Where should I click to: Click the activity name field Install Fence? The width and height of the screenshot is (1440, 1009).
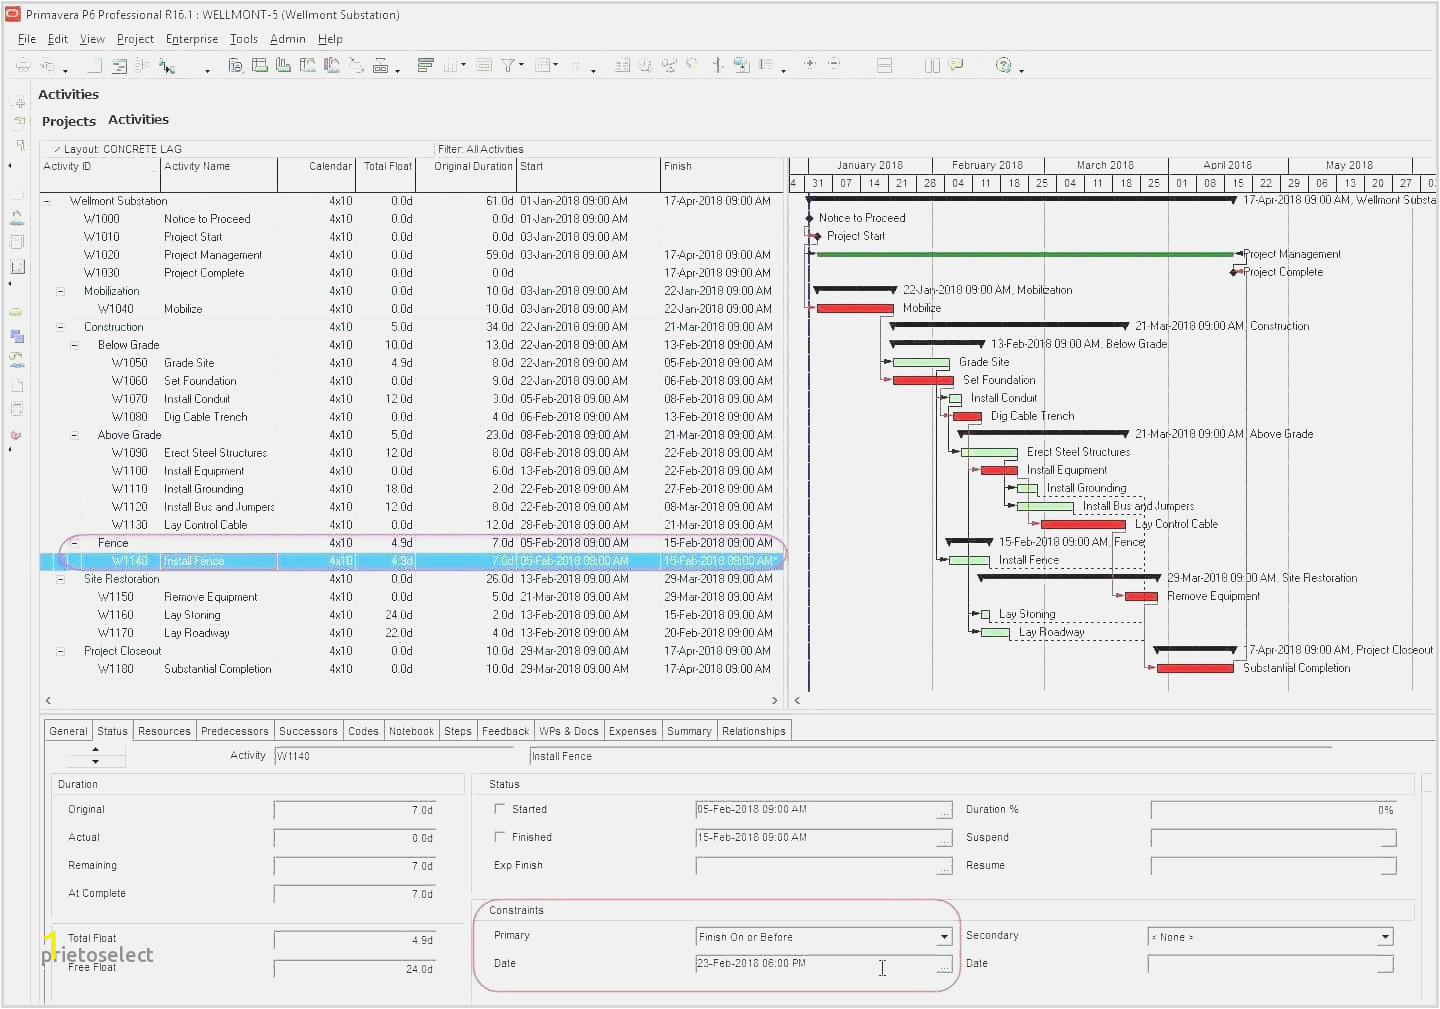coord(930,757)
